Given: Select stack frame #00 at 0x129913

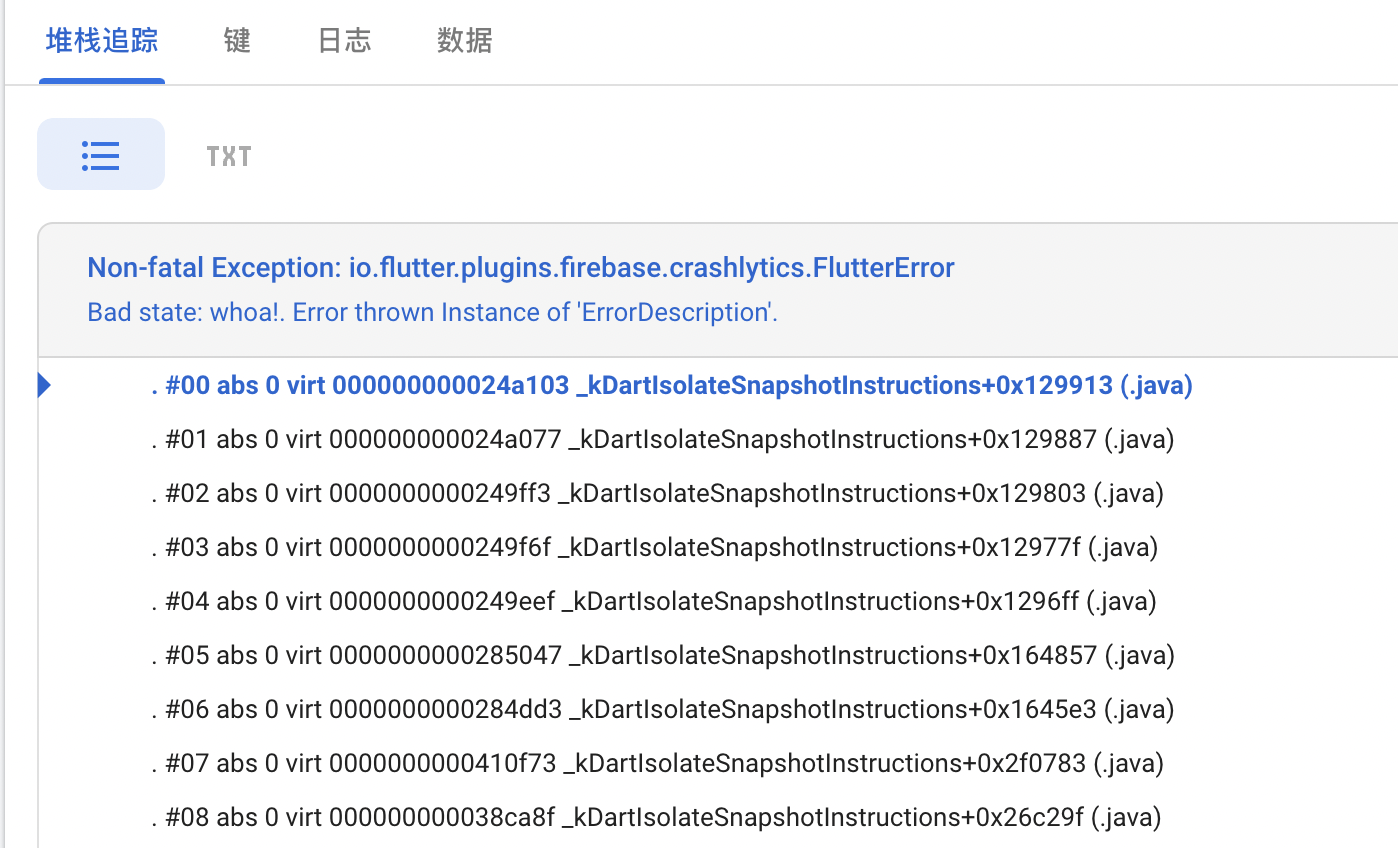Looking at the screenshot, I should coord(672,385).
